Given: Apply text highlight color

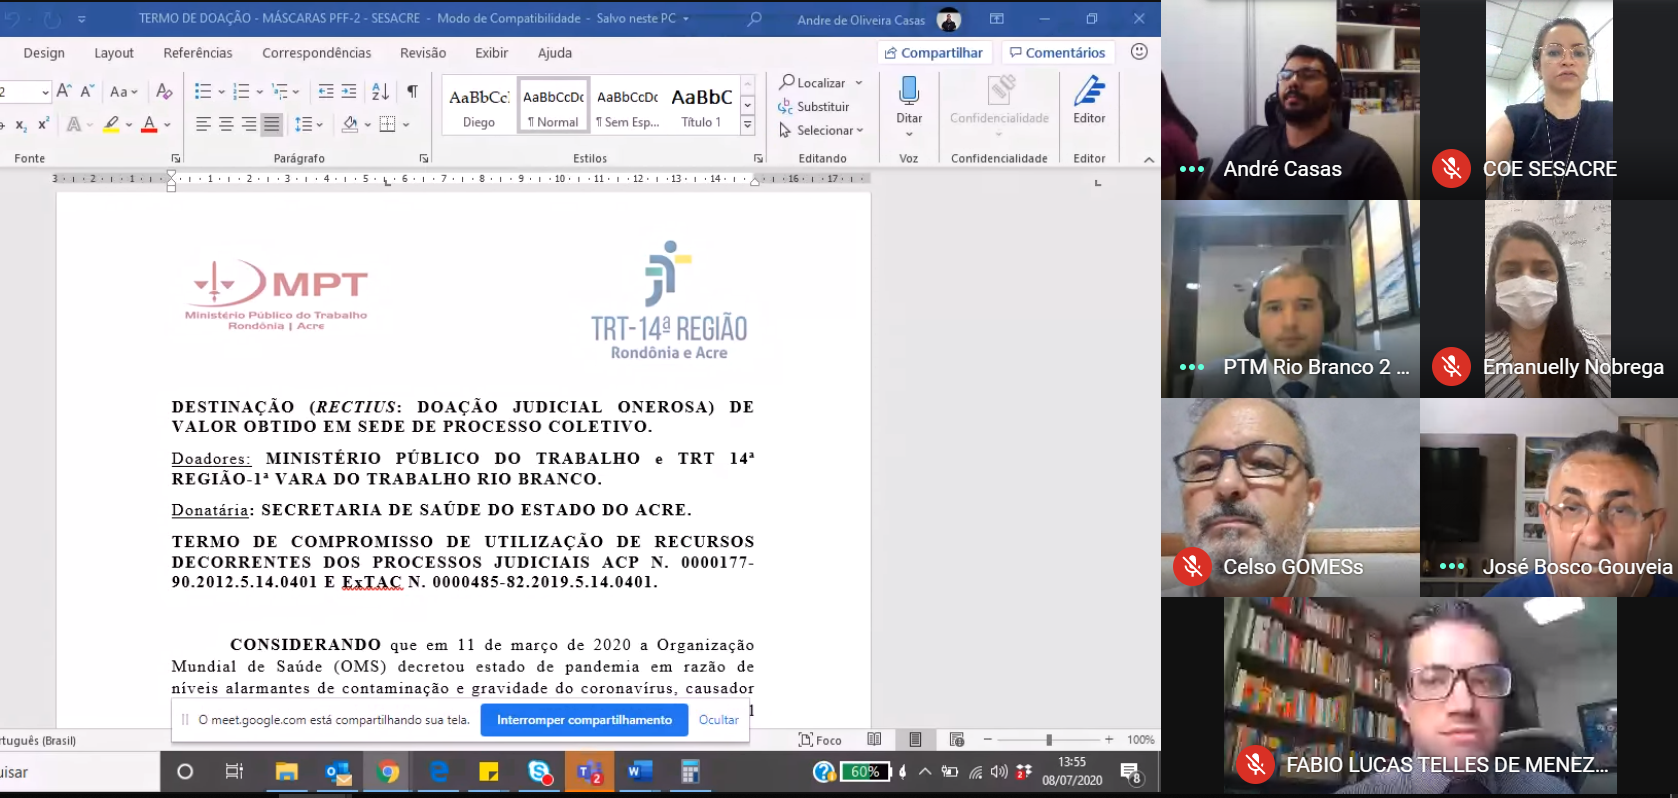Looking at the screenshot, I should click(112, 124).
